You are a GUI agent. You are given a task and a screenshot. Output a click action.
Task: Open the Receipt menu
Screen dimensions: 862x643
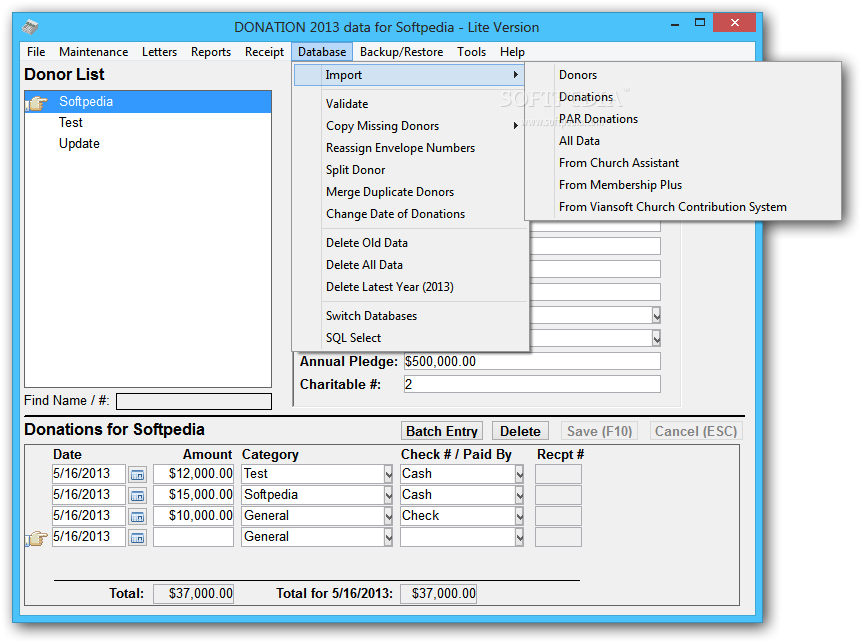coord(264,52)
